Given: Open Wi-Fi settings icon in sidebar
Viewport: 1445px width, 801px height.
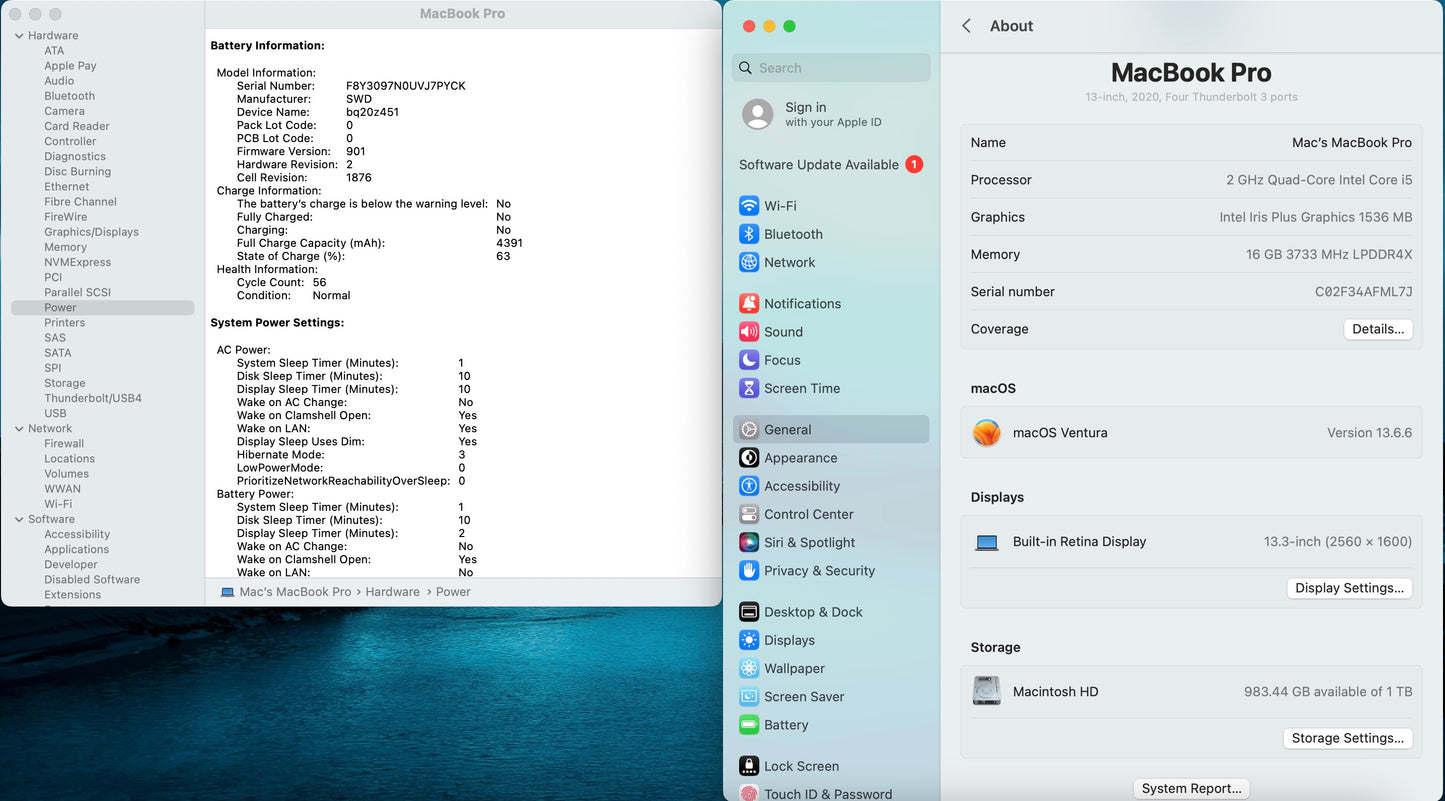Looking at the screenshot, I should (x=749, y=206).
